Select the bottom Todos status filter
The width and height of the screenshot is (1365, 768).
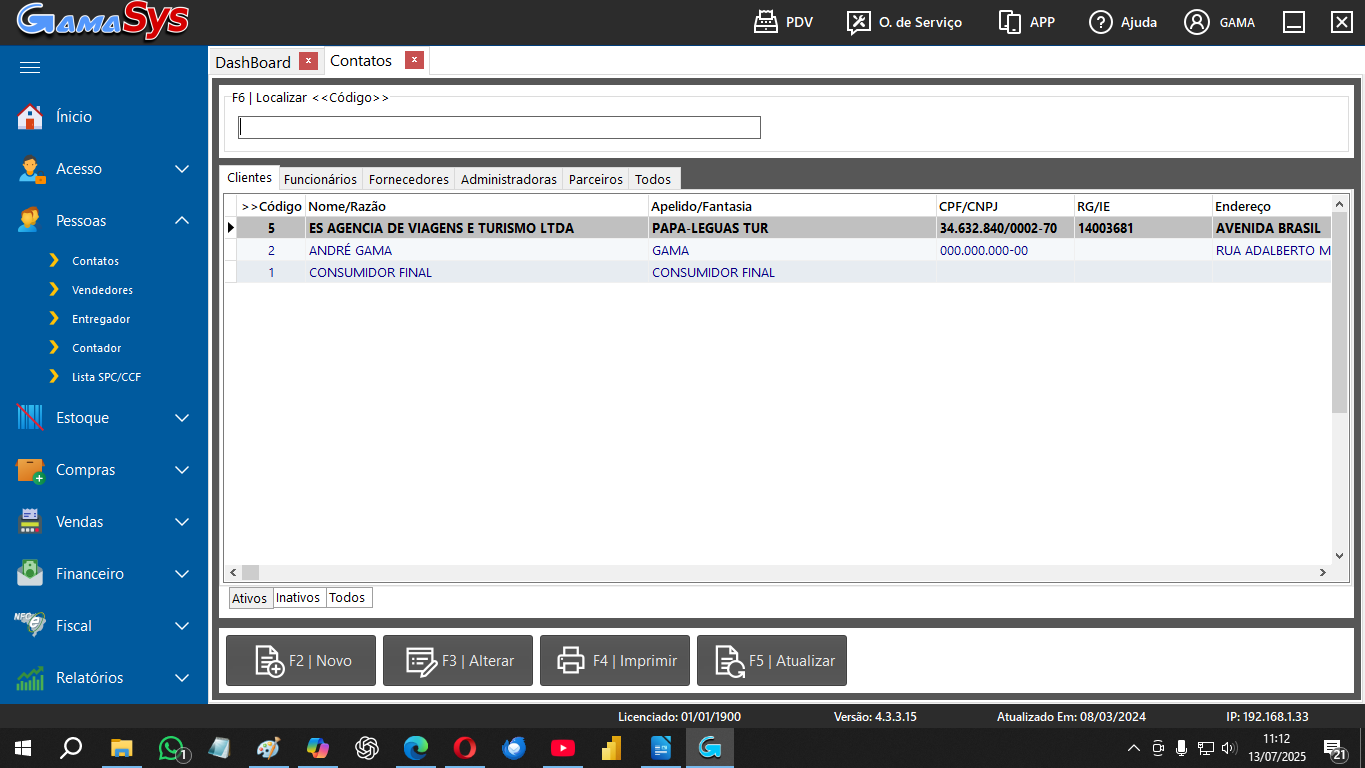pos(347,598)
